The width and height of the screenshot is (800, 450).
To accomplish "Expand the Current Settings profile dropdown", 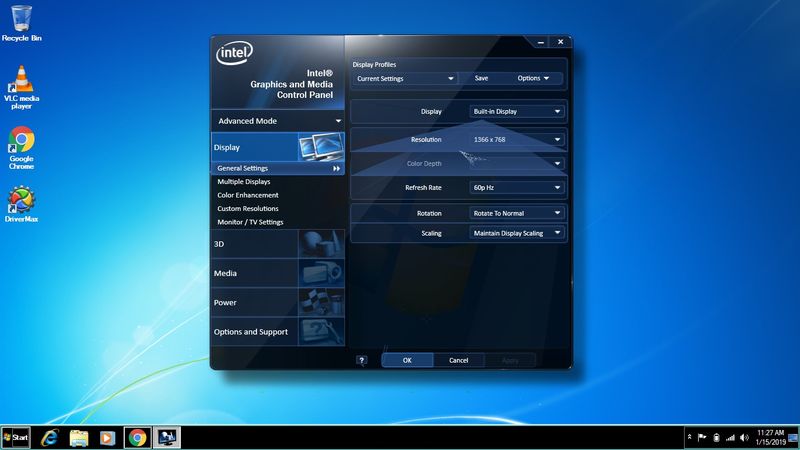I will [x=405, y=79].
